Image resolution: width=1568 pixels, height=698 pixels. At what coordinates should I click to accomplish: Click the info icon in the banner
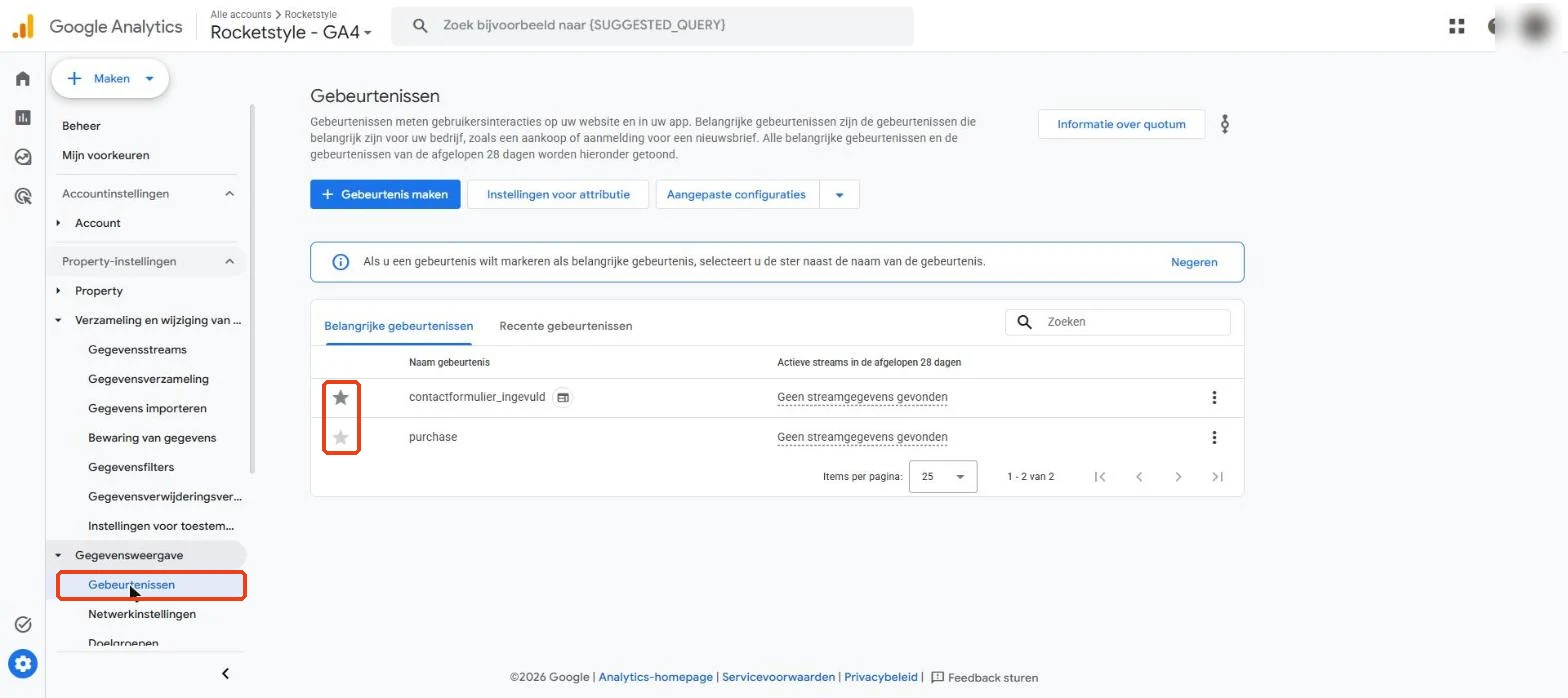340,262
